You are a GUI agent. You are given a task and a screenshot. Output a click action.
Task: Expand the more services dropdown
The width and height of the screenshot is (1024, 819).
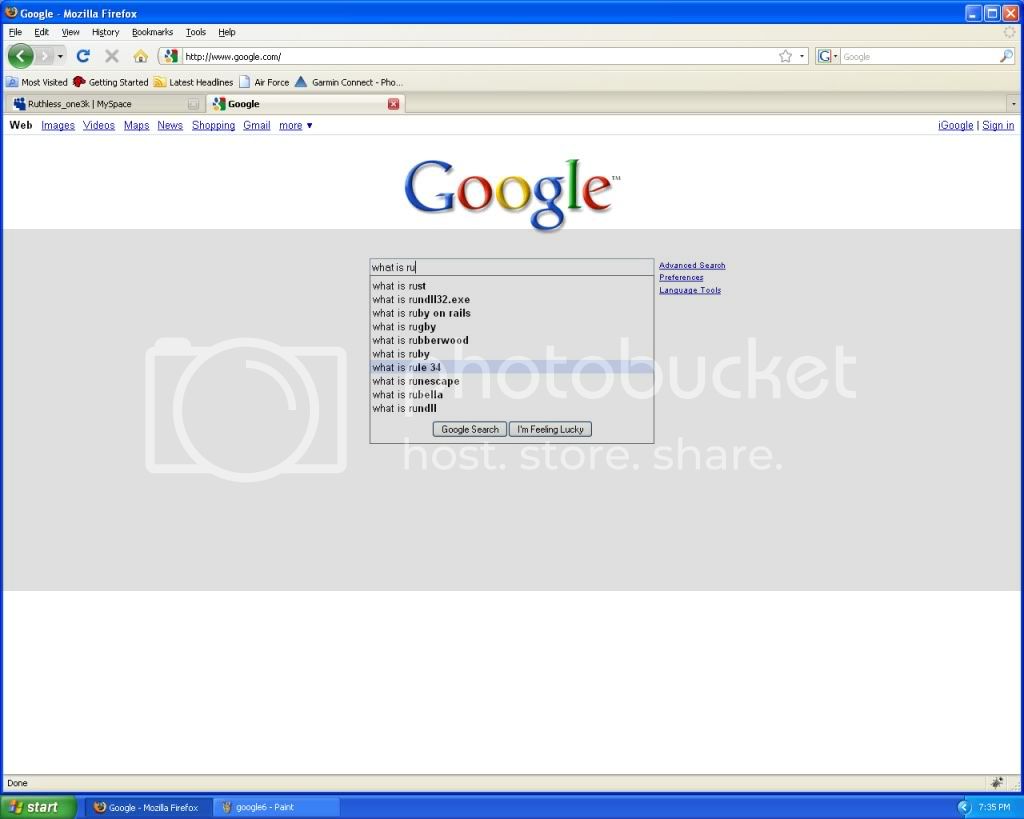pyautogui.click(x=295, y=125)
